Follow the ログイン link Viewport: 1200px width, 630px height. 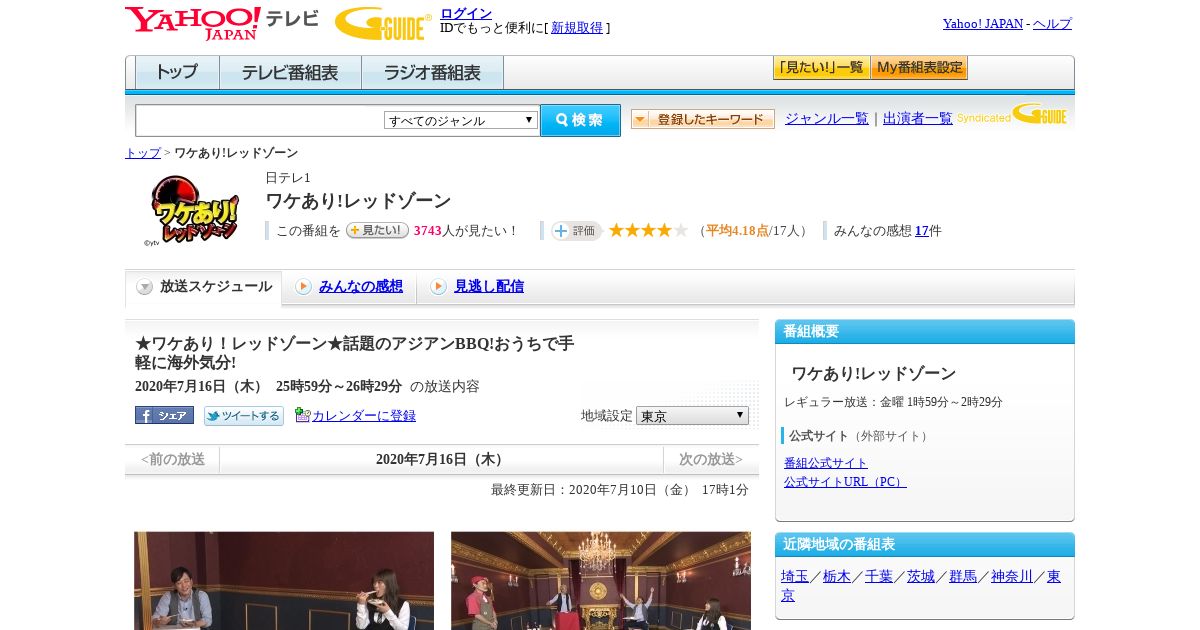(x=466, y=13)
